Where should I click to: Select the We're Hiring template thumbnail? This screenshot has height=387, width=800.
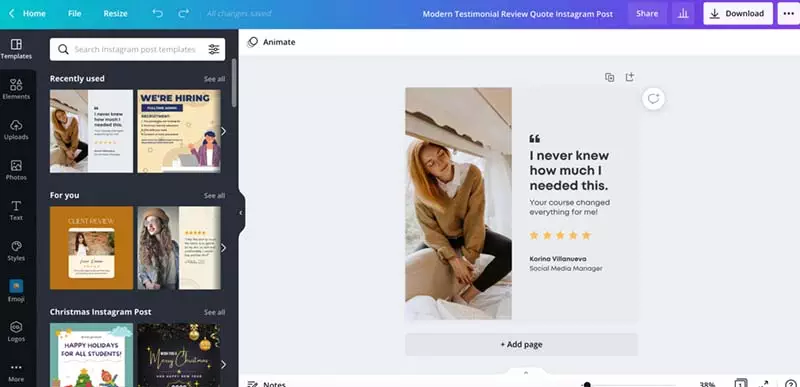tap(179, 132)
